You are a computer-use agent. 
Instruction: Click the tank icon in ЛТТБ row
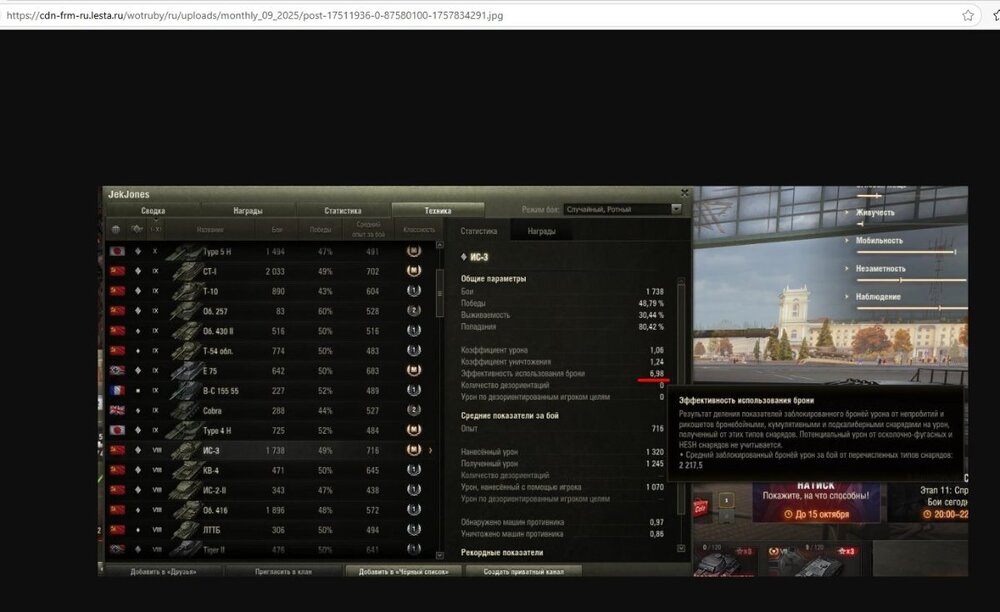pyautogui.click(x=184, y=529)
